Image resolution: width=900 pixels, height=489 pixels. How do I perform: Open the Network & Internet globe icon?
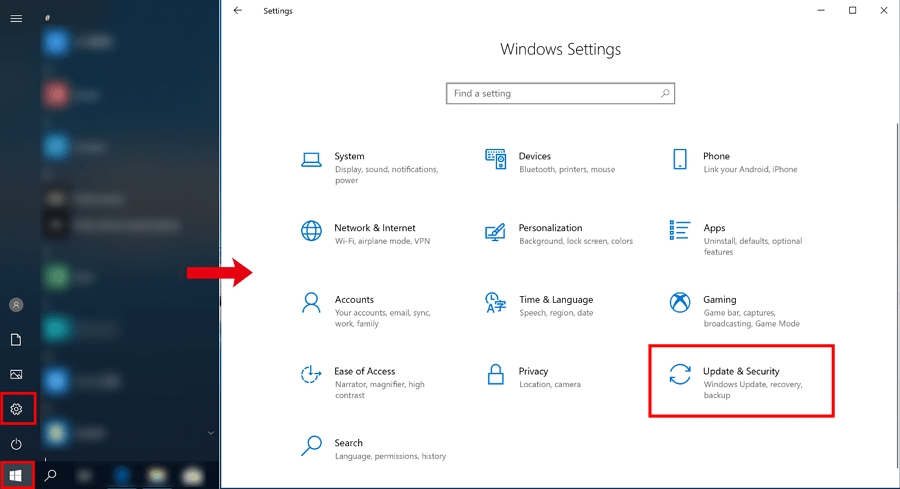coord(311,231)
